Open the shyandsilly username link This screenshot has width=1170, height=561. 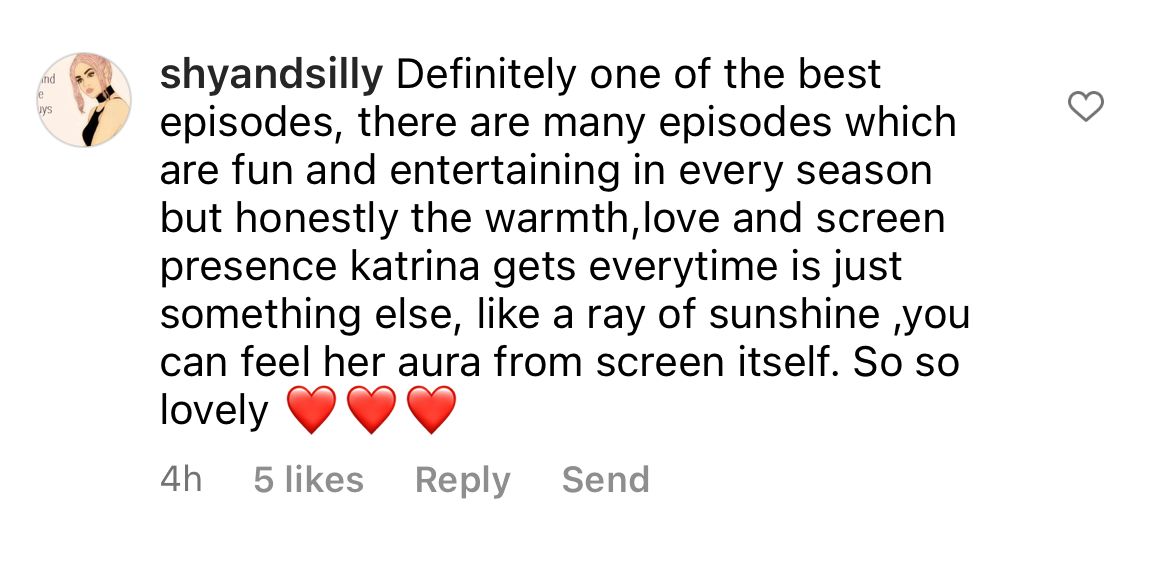pyautogui.click(x=272, y=77)
